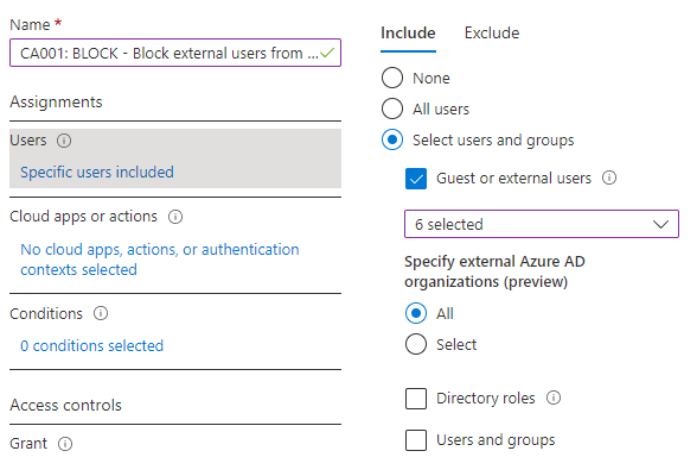
Task: Switch to the Include tab
Action: 408,33
